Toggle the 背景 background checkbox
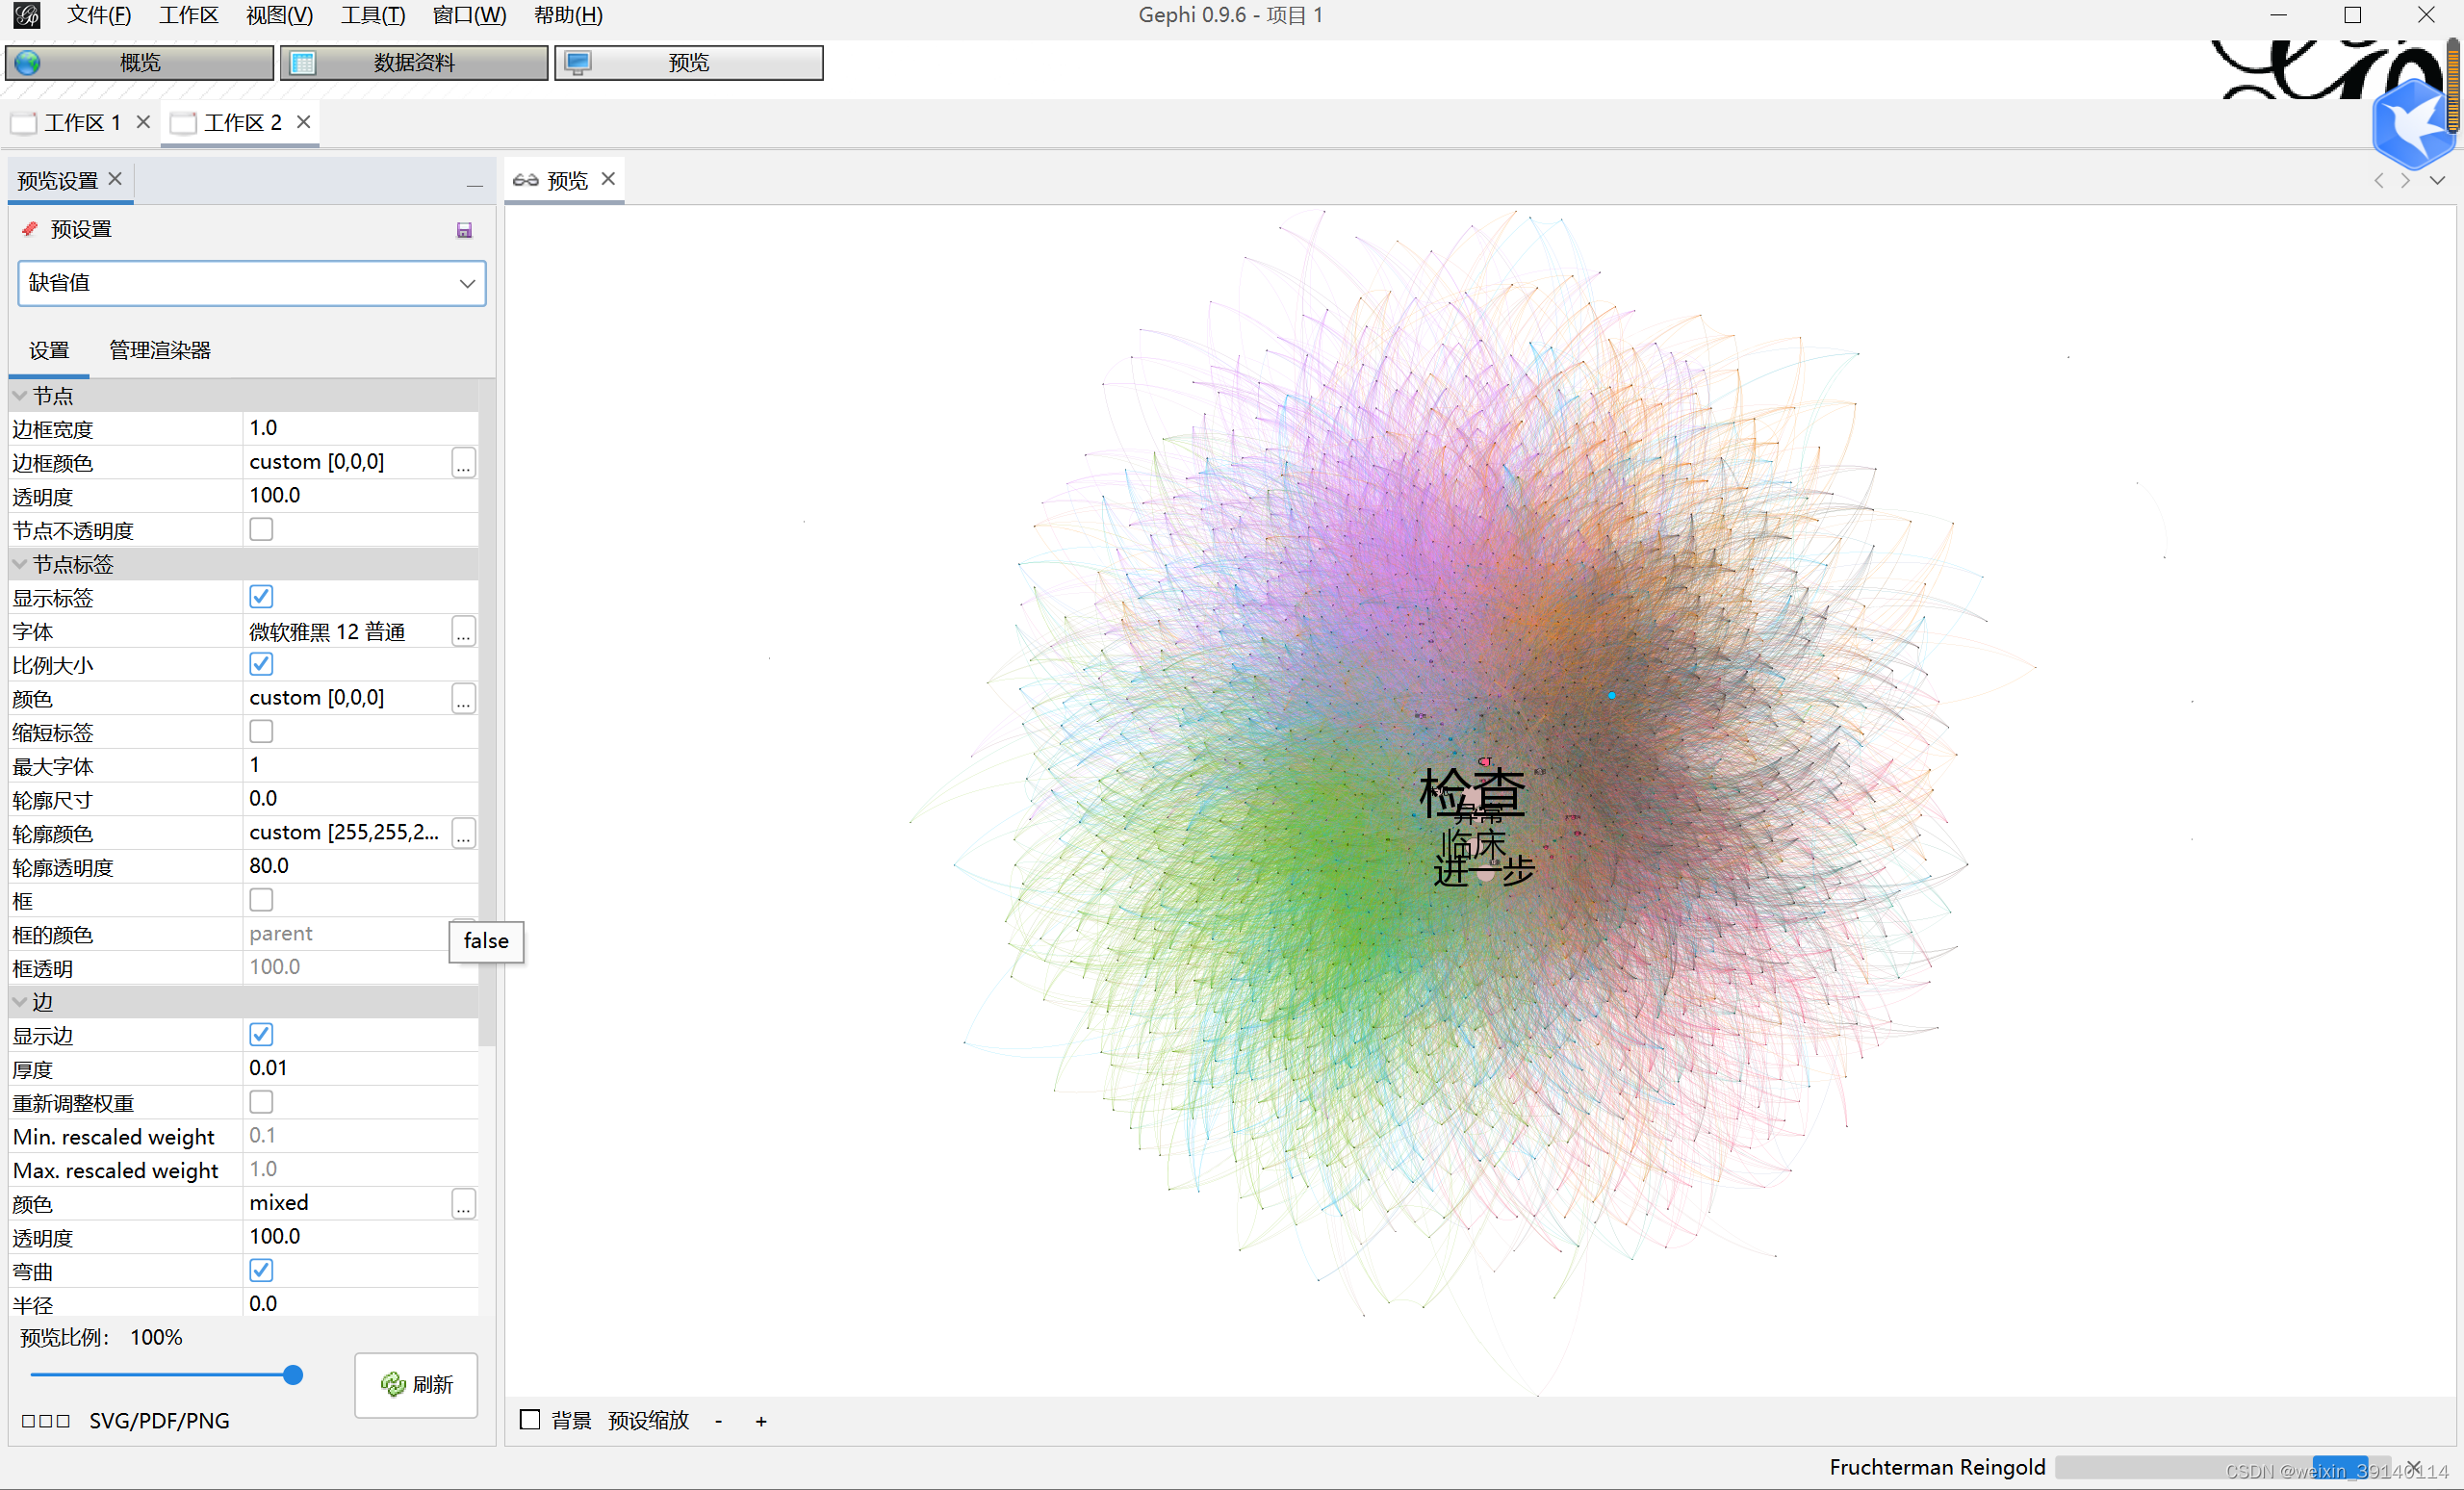This screenshot has width=2464, height=1490. (530, 1420)
